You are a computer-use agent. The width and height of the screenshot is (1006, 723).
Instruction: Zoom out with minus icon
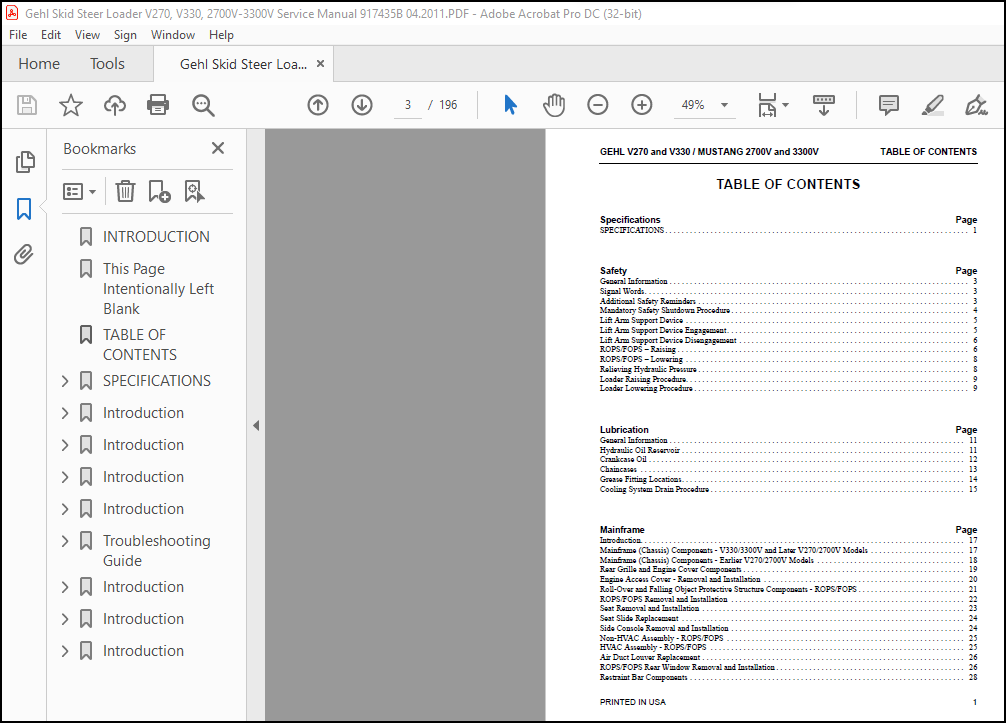597,105
